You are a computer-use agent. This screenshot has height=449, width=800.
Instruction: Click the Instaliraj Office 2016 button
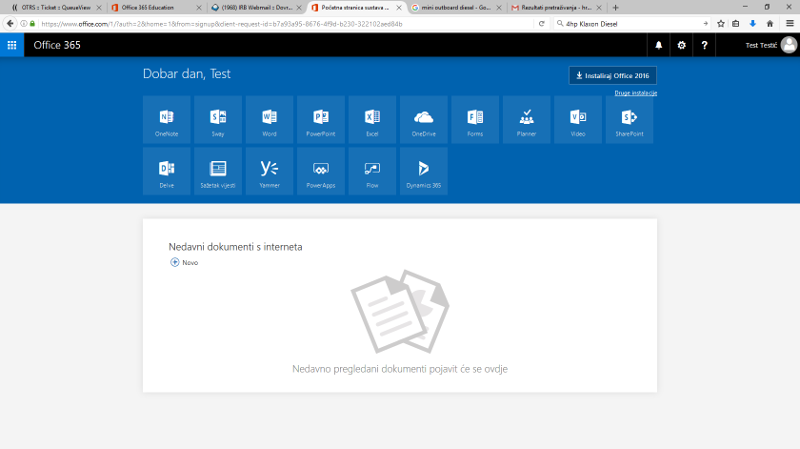click(612, 76)
